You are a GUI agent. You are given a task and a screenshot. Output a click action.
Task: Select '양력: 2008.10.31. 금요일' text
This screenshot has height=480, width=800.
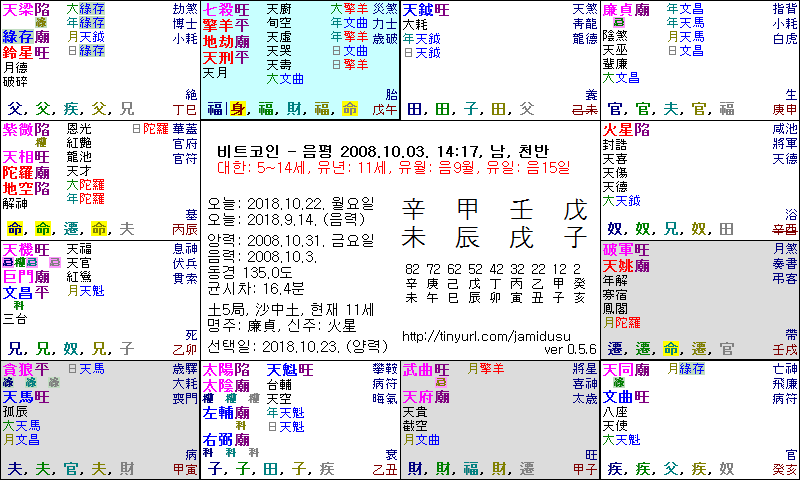pyautogui.click(x=290, y=240)
